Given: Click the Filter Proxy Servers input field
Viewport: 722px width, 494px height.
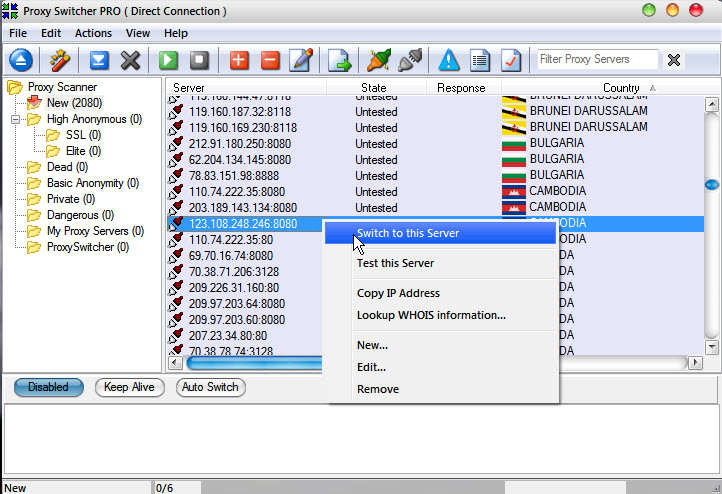Looking at the screenshot, I should point(597,59).
